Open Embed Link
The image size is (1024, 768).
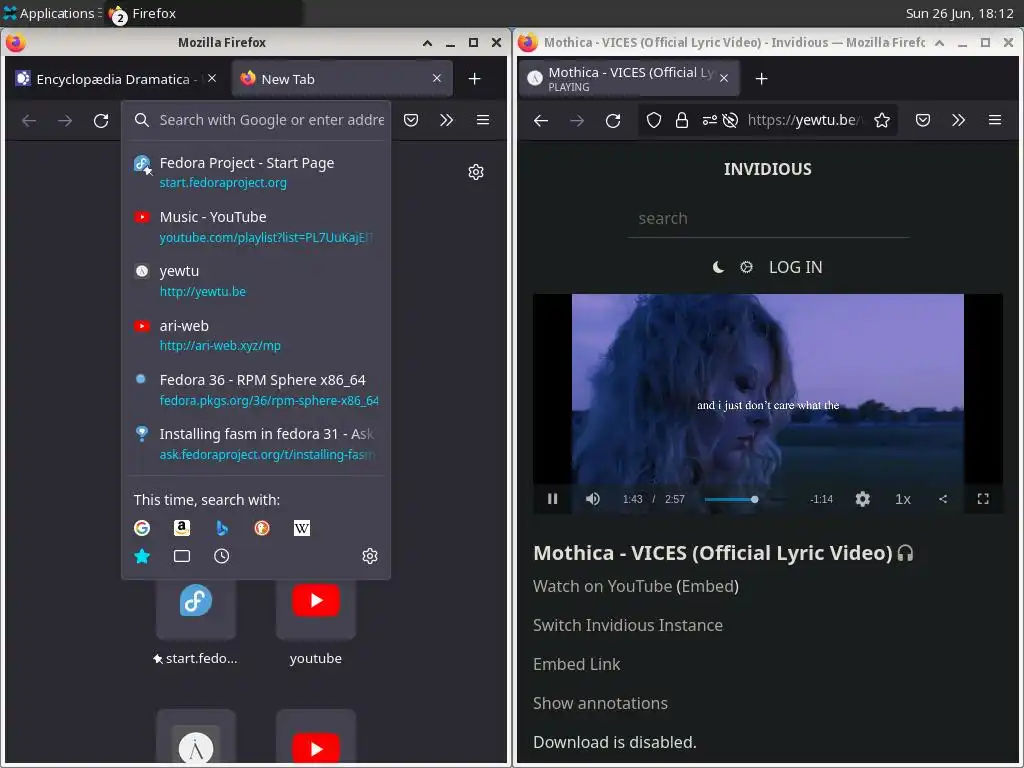click(x=577, y=664)
